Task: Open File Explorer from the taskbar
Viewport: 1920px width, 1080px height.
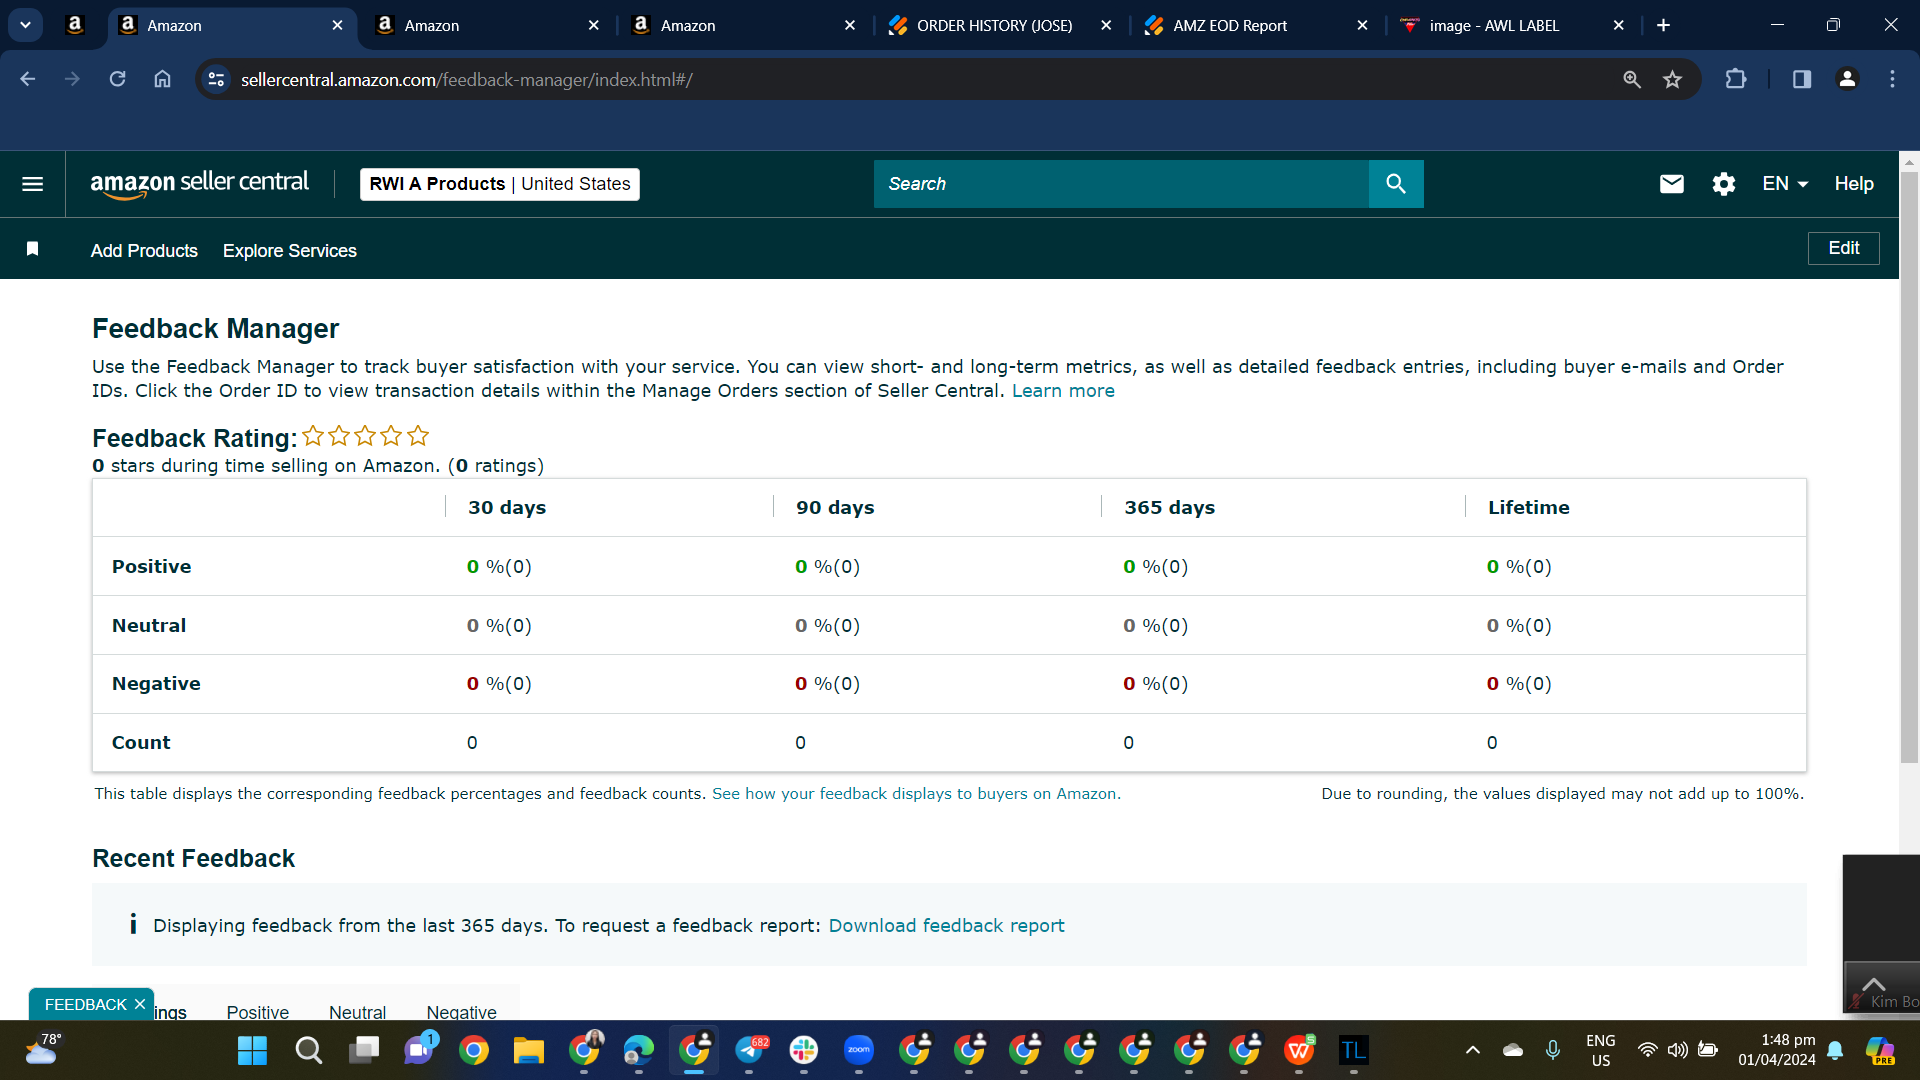Action: click(x=529, y=1051)
